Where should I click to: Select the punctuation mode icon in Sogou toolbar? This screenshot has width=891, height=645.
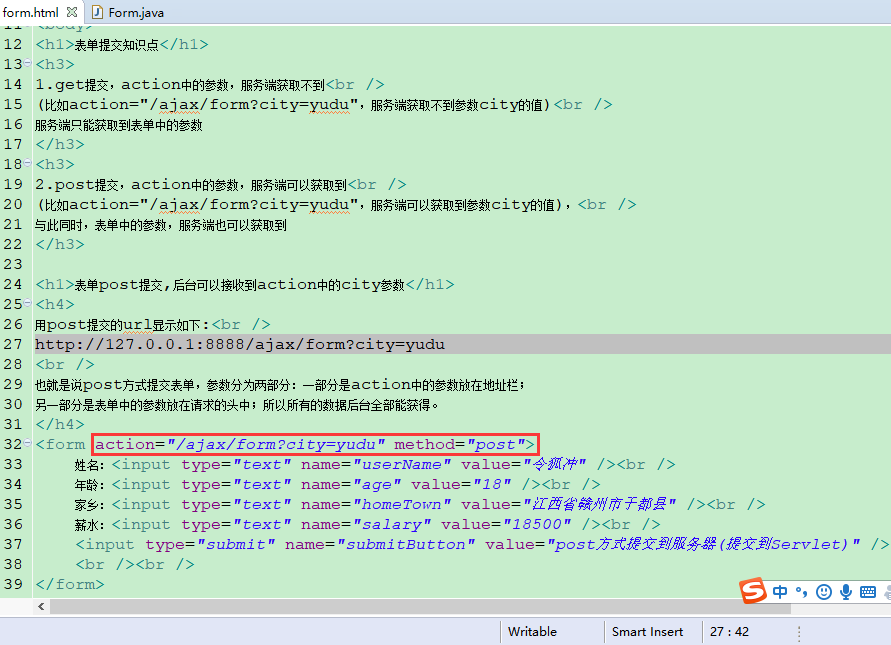point(800,592)
